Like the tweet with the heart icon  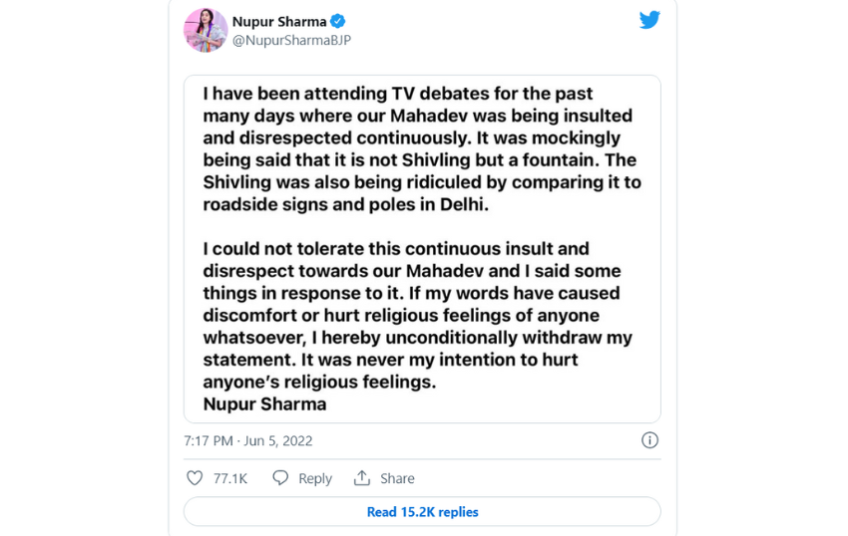(x=195, y=478)
